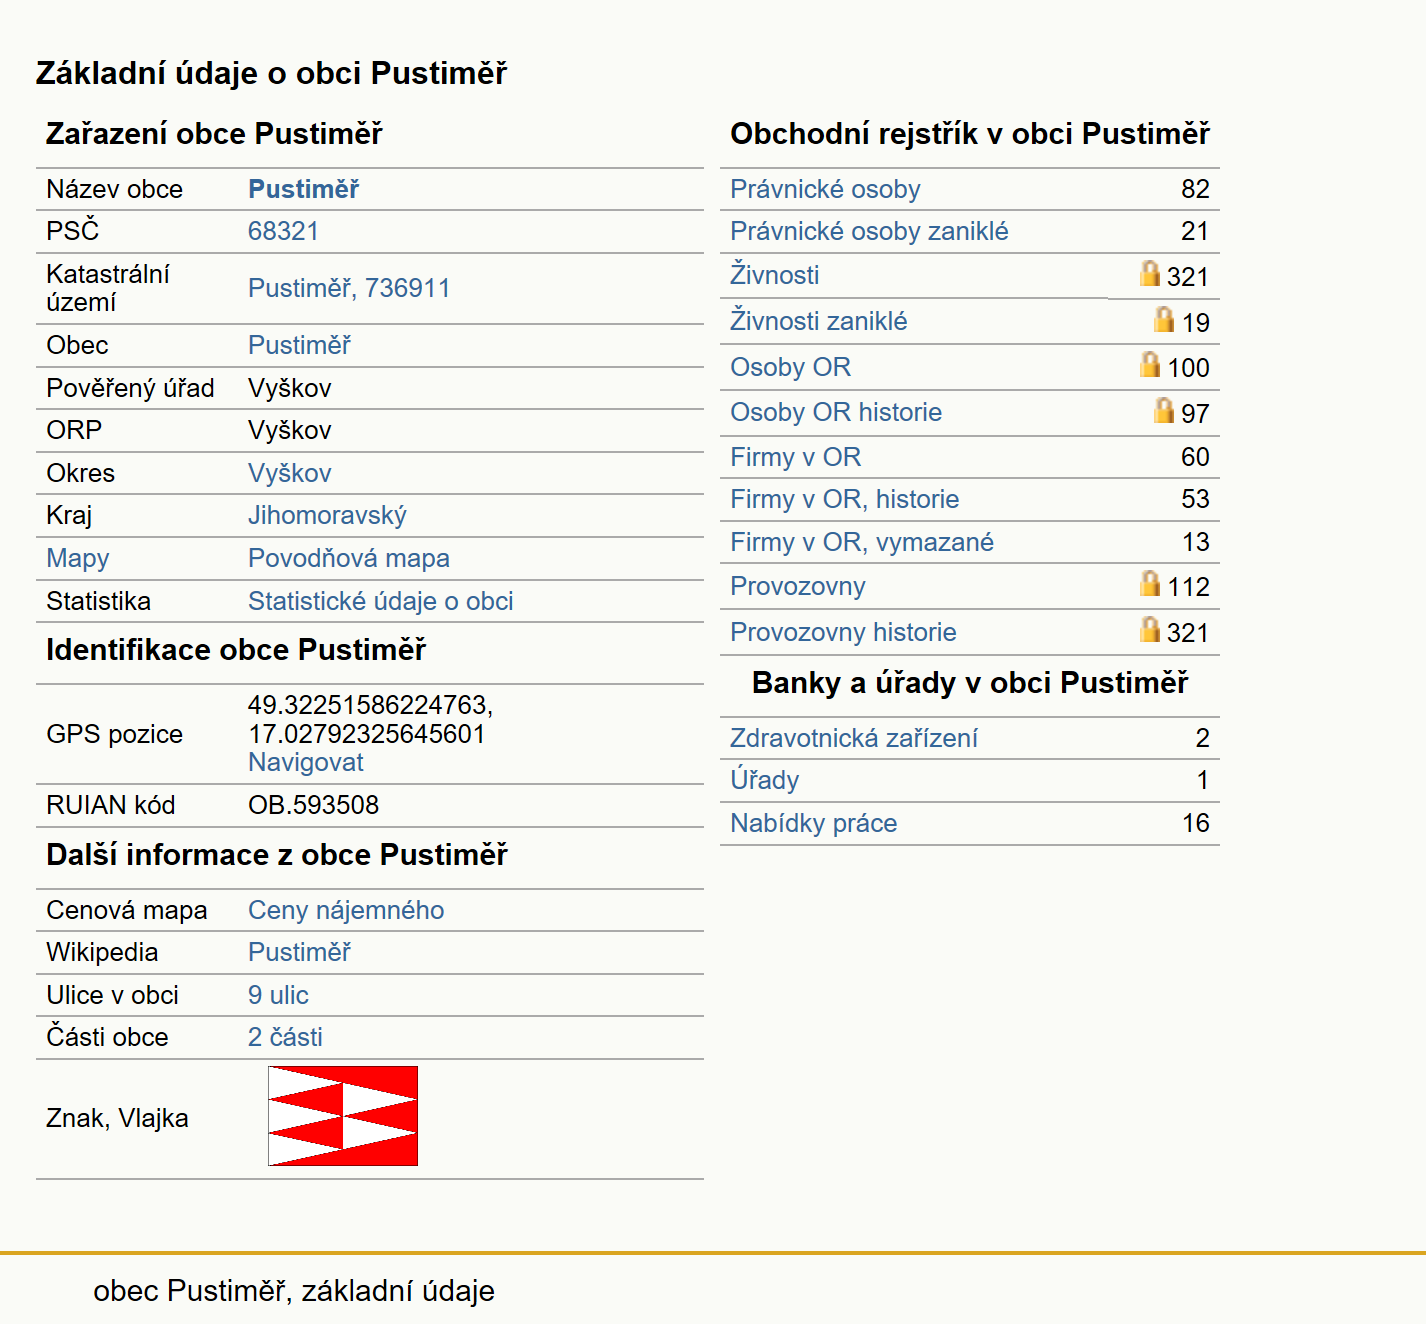Open Firmy v OR, vymazané link
The image size is (1426, 1324).
click(862, 542)
